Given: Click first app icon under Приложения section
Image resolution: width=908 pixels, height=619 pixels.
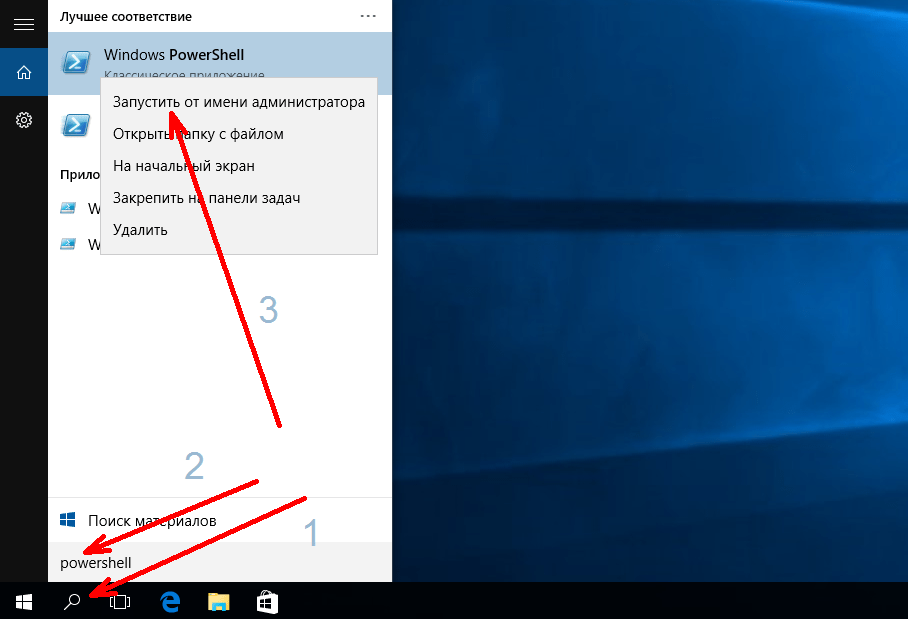Looking at the screenshot, I should click(68, 209).
